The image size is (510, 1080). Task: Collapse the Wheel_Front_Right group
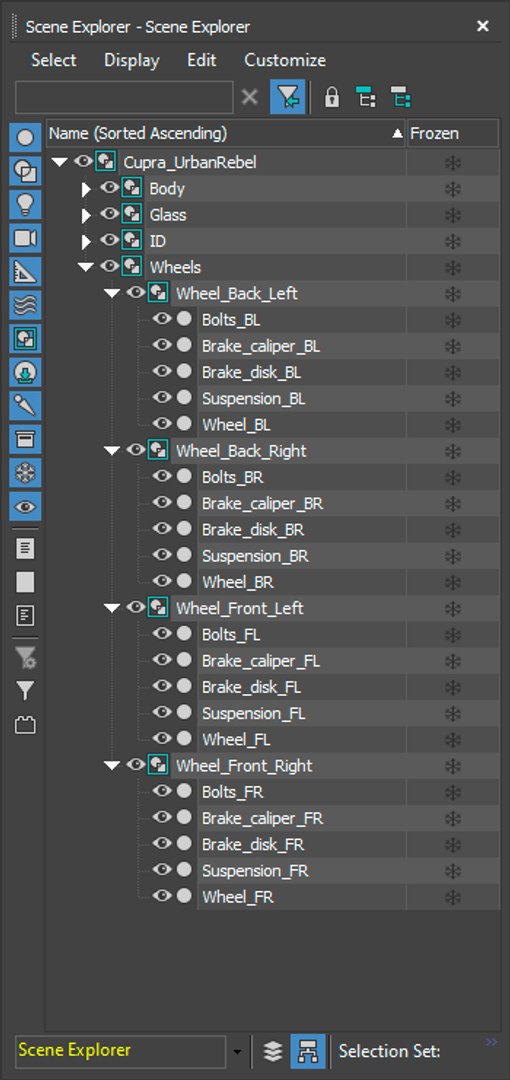112,766
